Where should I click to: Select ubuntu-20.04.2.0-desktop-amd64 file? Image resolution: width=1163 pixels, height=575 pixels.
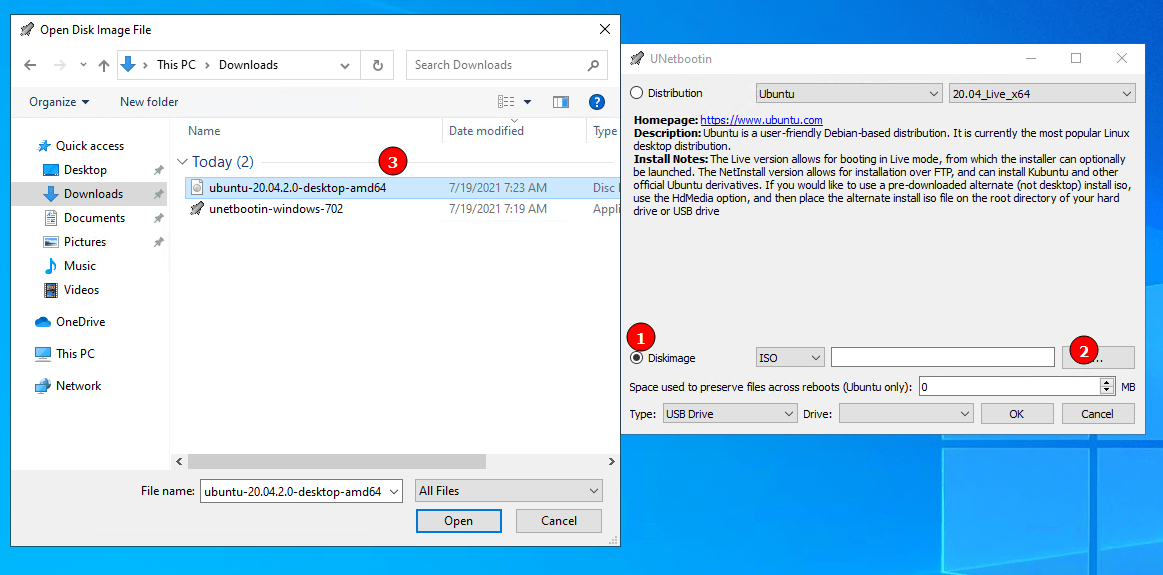(x=297, y=188)
